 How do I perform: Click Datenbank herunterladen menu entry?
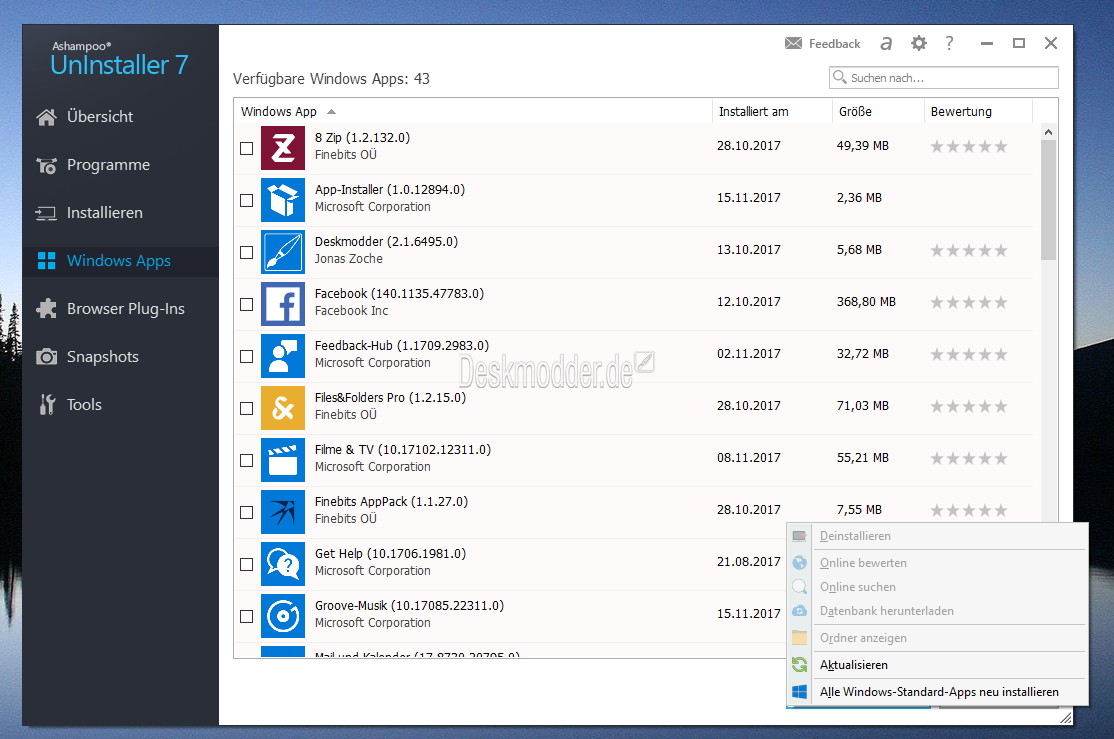coord(937,611)
